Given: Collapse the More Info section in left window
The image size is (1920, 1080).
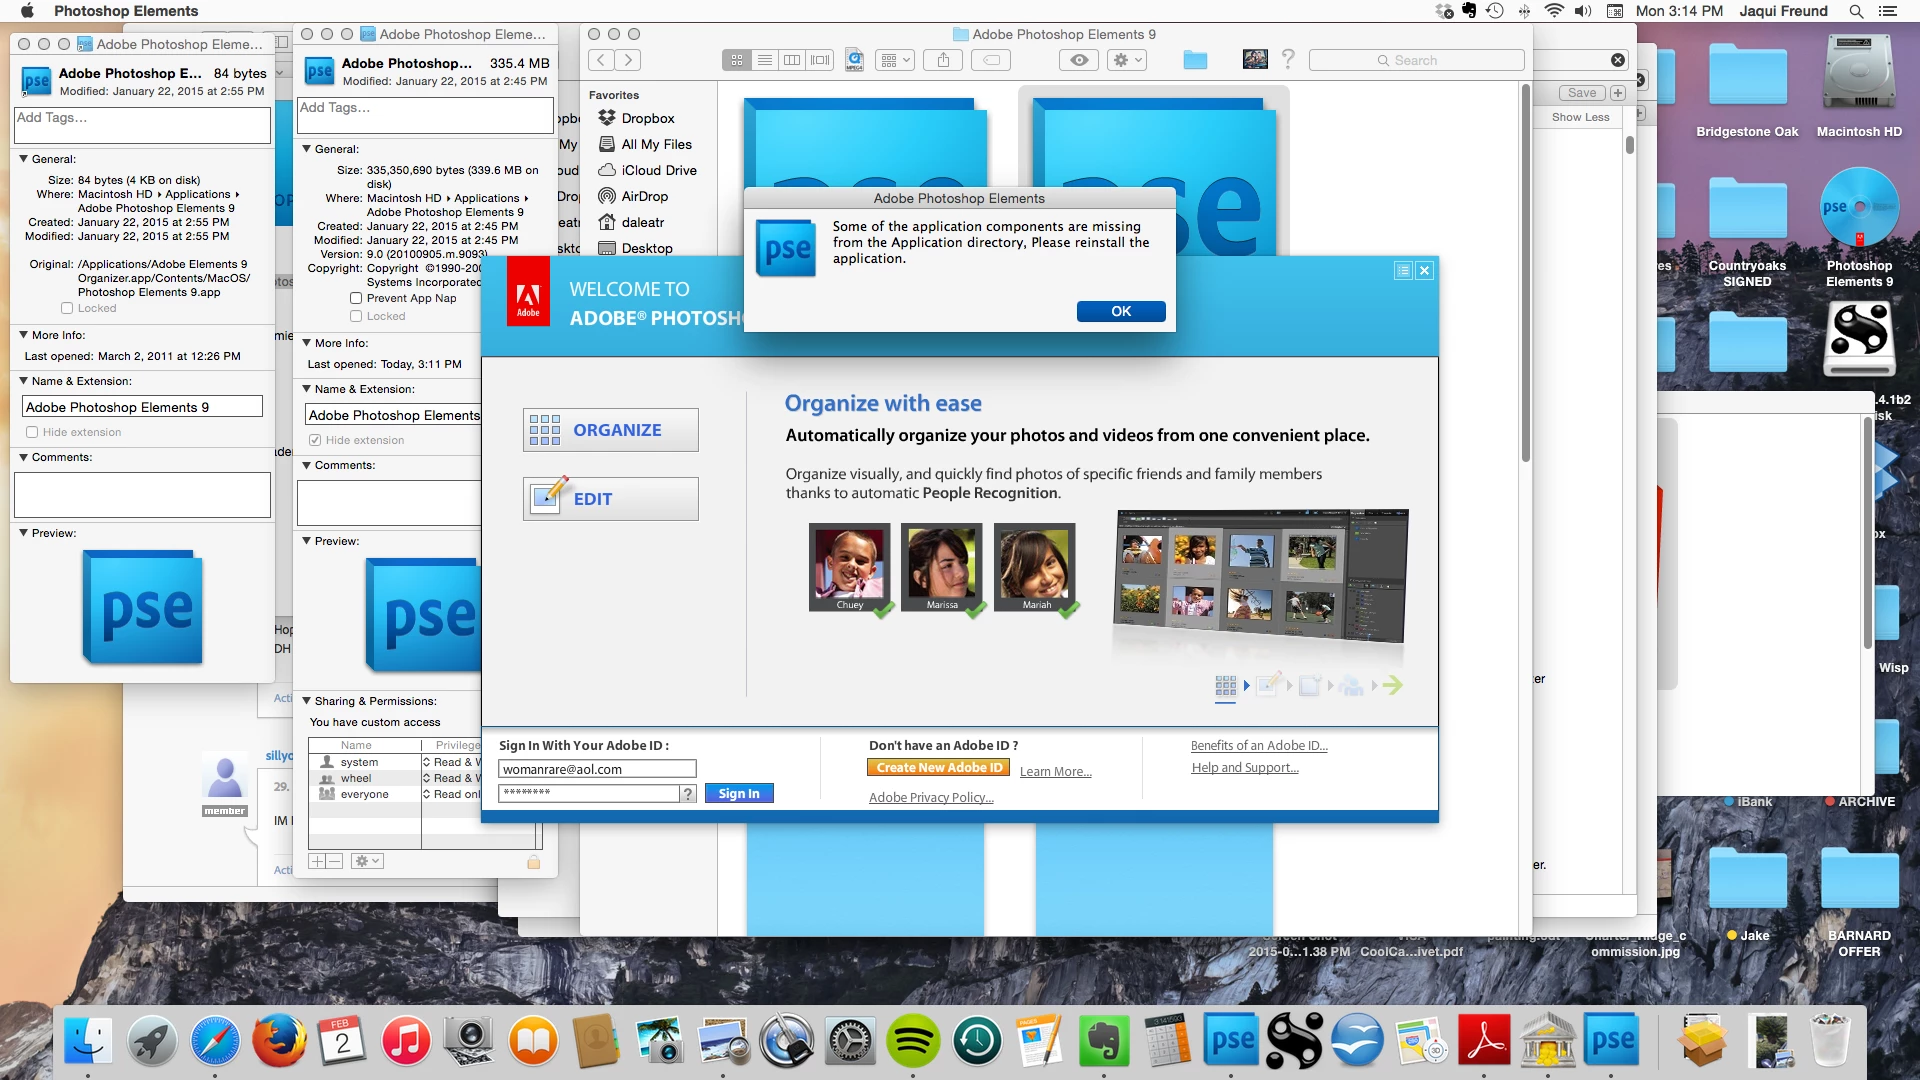Looking at the screenshot, I should [x=24, y=335].
